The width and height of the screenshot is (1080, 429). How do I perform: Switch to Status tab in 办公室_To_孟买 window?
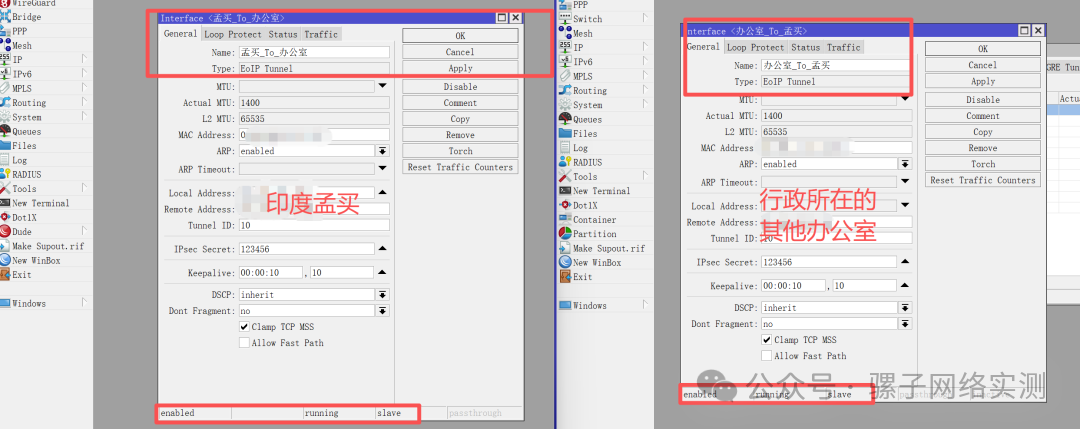point(806,47)
